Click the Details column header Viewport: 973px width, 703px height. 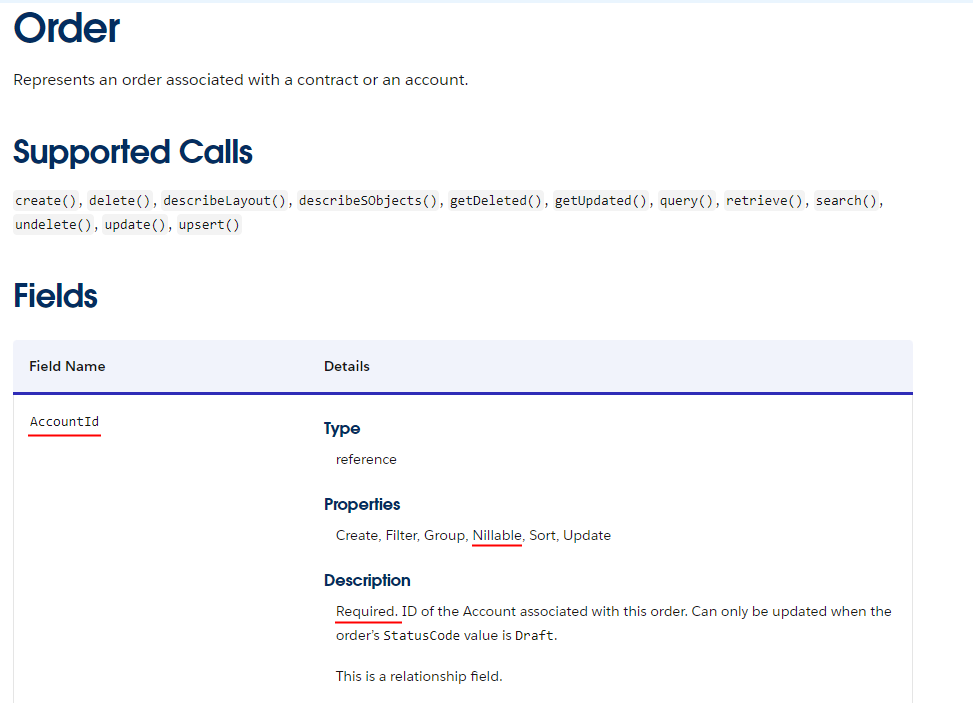point(347,366)
